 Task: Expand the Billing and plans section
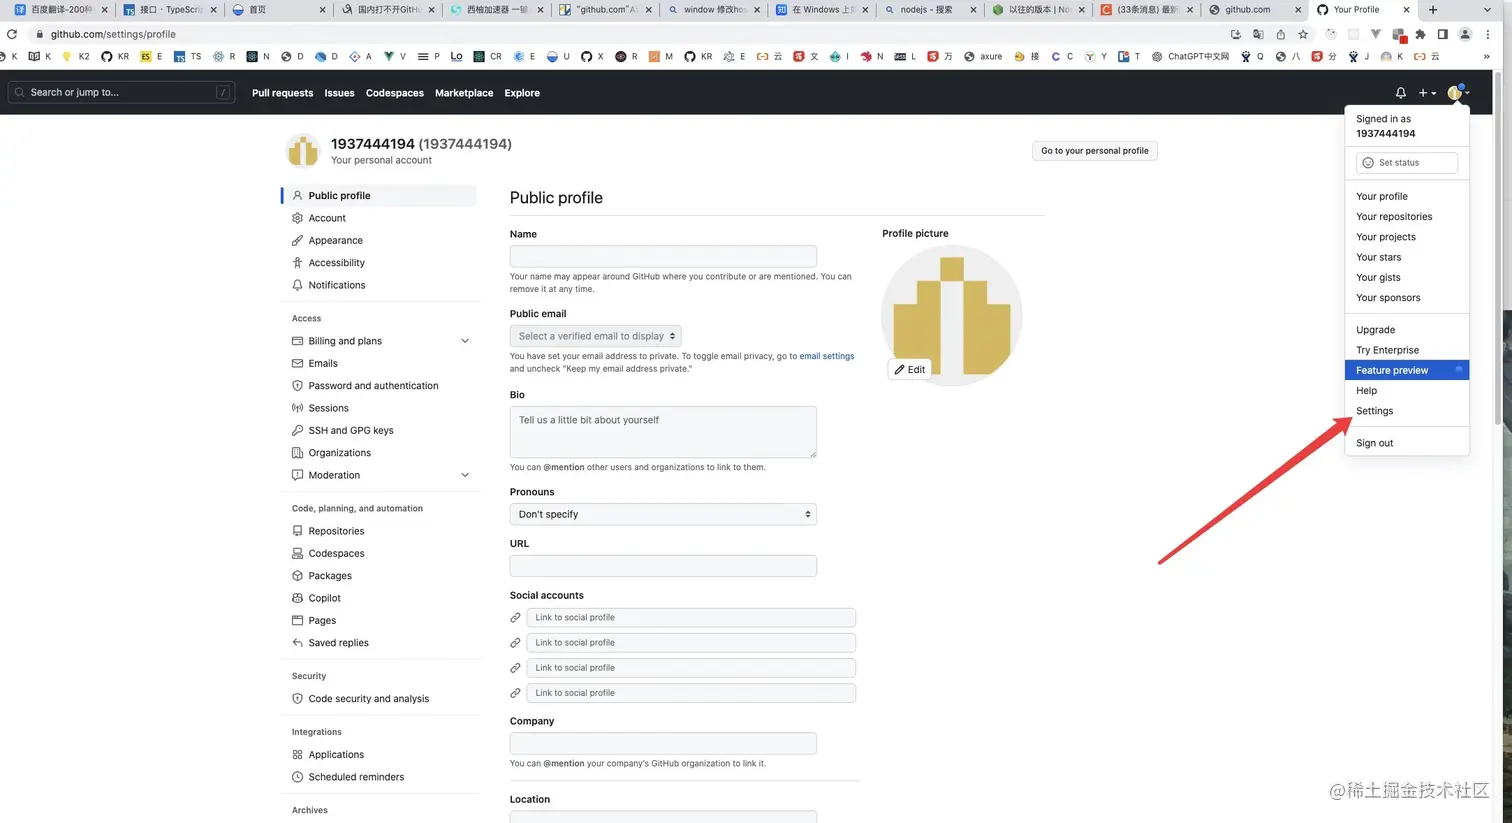(465, 341)
